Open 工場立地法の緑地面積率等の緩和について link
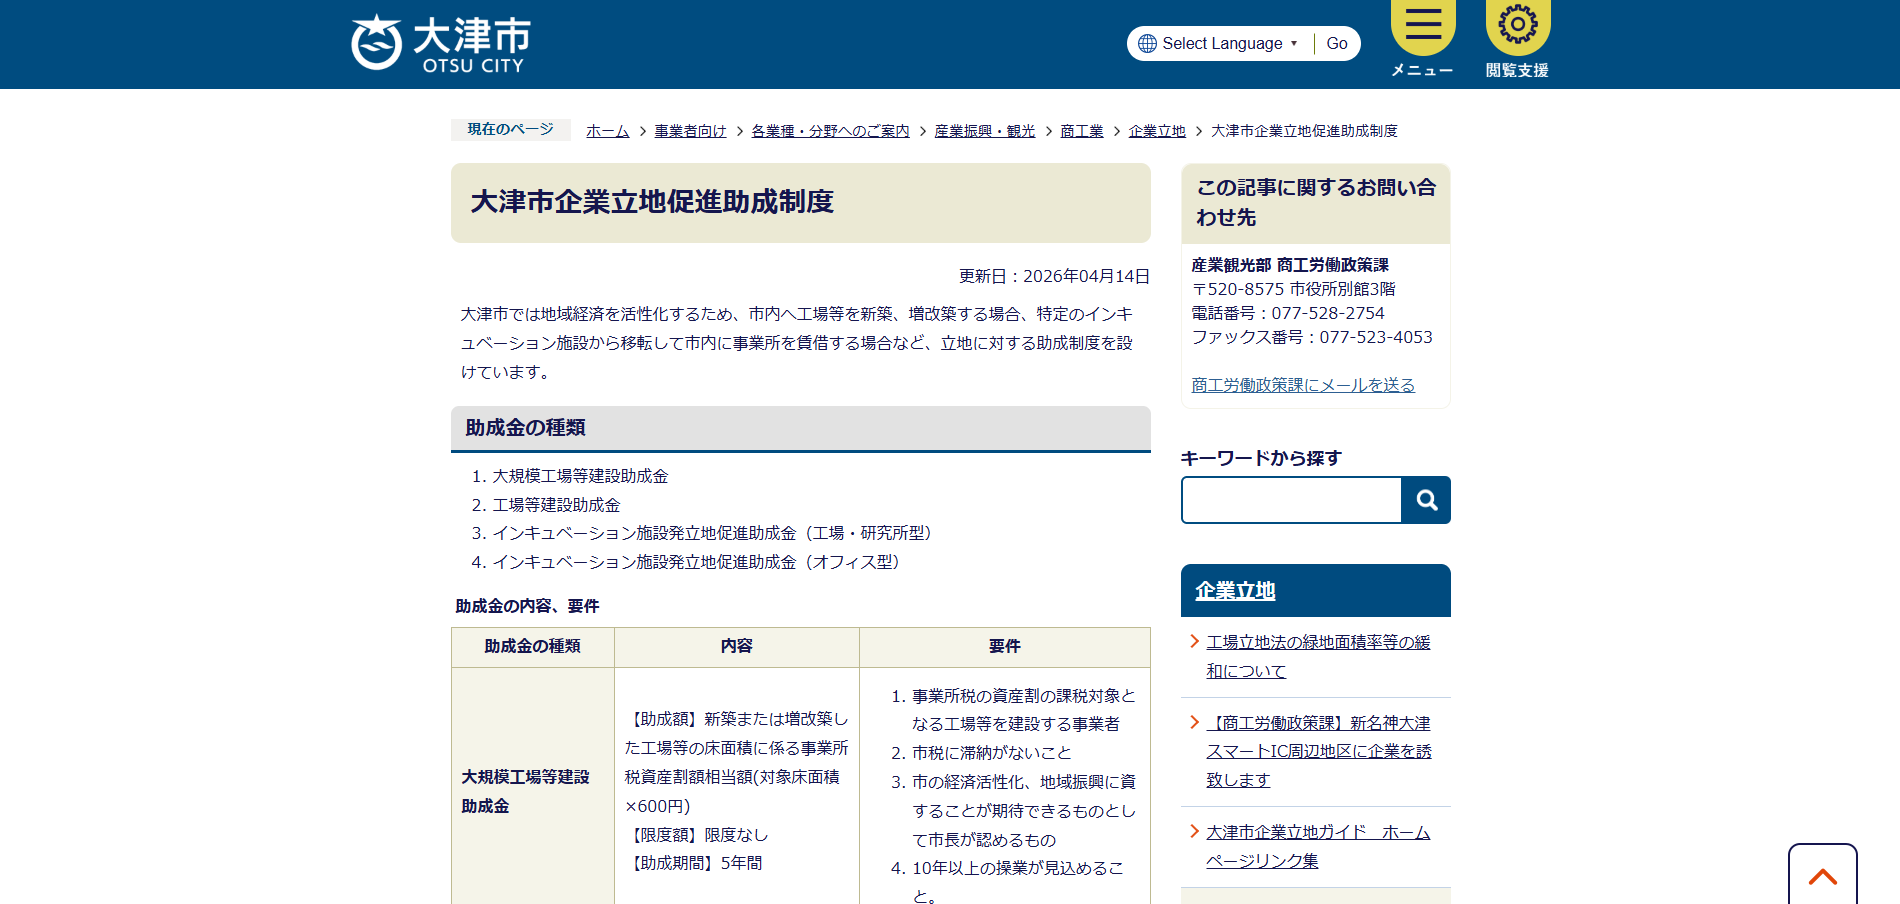The width and height of the screenshot is (1900, 904). pyautogui.click(x=1318, y=656)
